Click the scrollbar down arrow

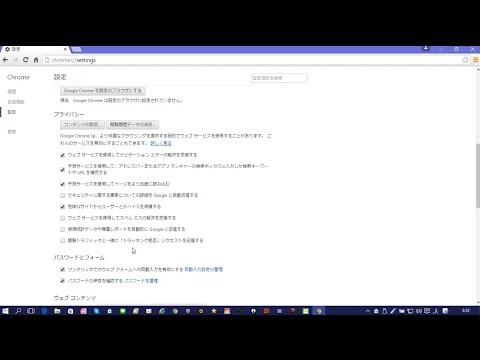478,302
